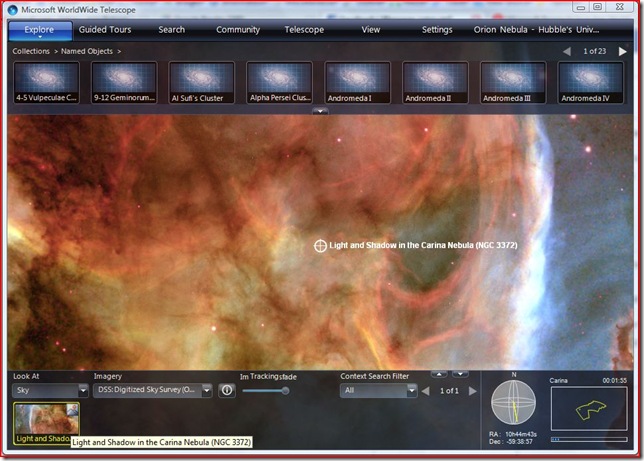Image resolution: width=644 pixels, height=461 pixels.
Task: Click the imagery info button
Action: (226, 390)
